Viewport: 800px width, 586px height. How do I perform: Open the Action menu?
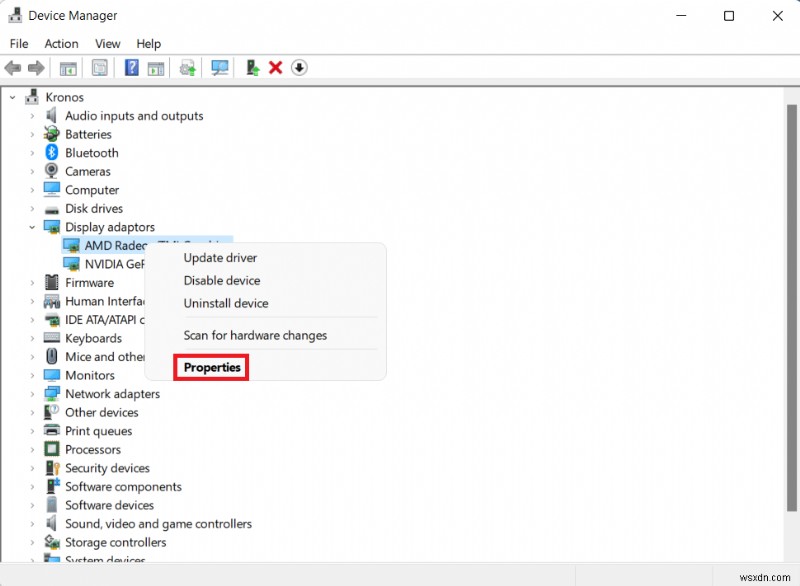[61, 43]
